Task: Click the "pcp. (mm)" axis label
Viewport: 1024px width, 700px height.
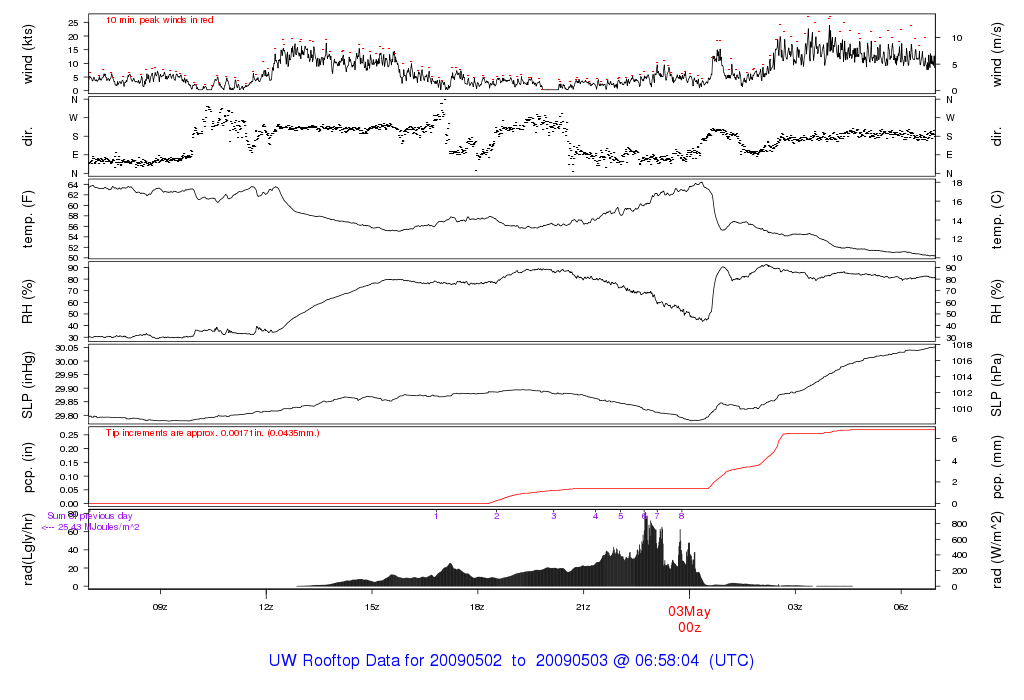Action: (997, 467)
